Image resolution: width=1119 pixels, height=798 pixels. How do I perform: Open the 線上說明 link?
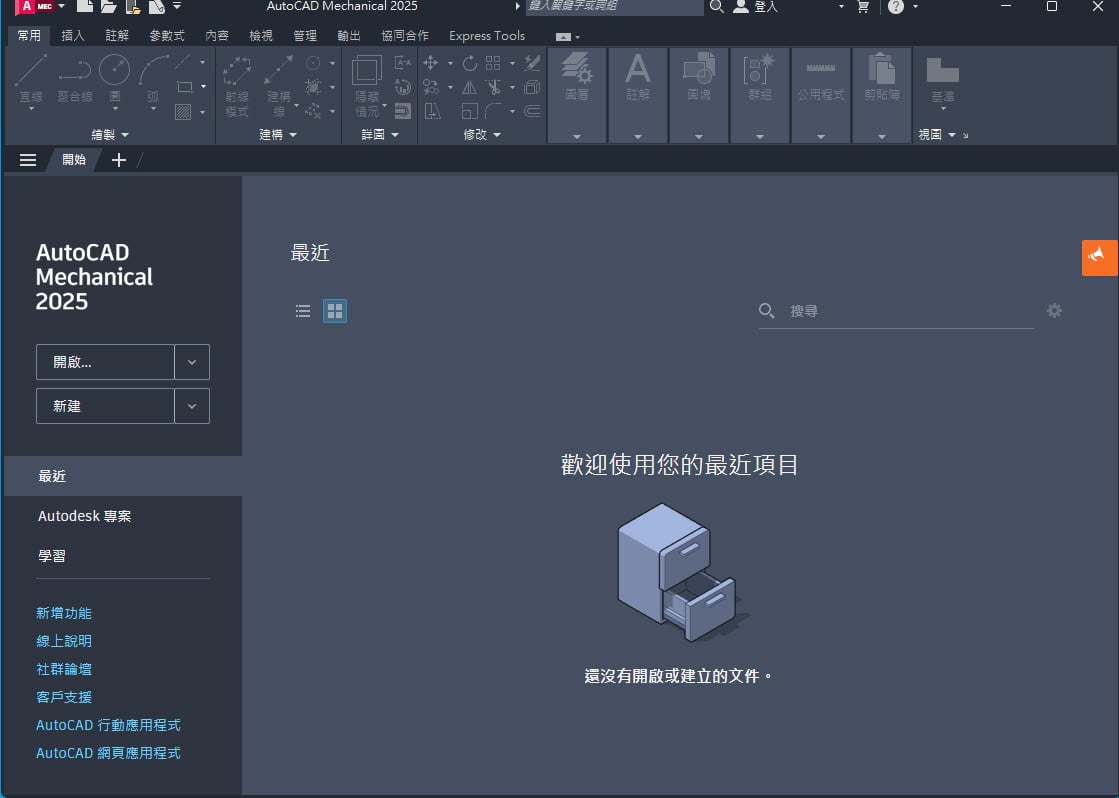64,641
